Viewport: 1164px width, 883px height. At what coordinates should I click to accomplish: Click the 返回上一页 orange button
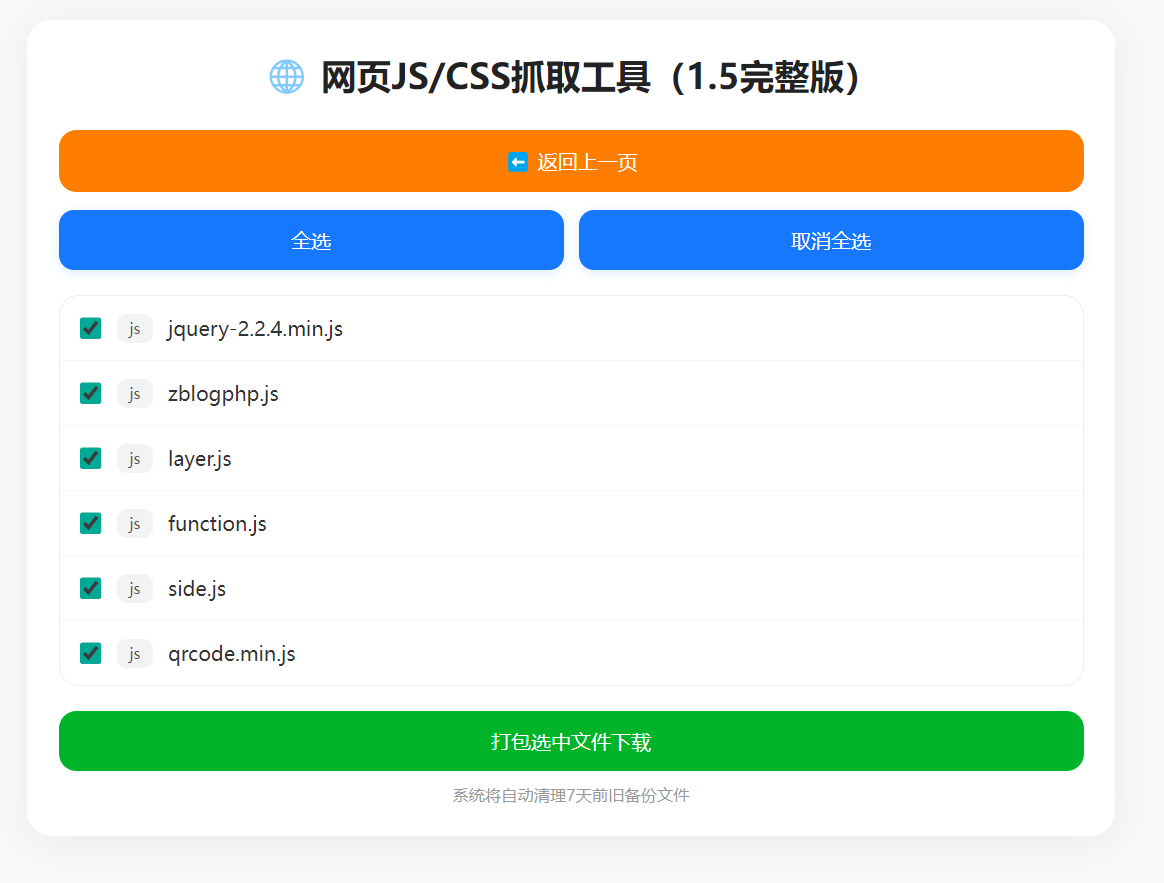[x=572, y=161]
